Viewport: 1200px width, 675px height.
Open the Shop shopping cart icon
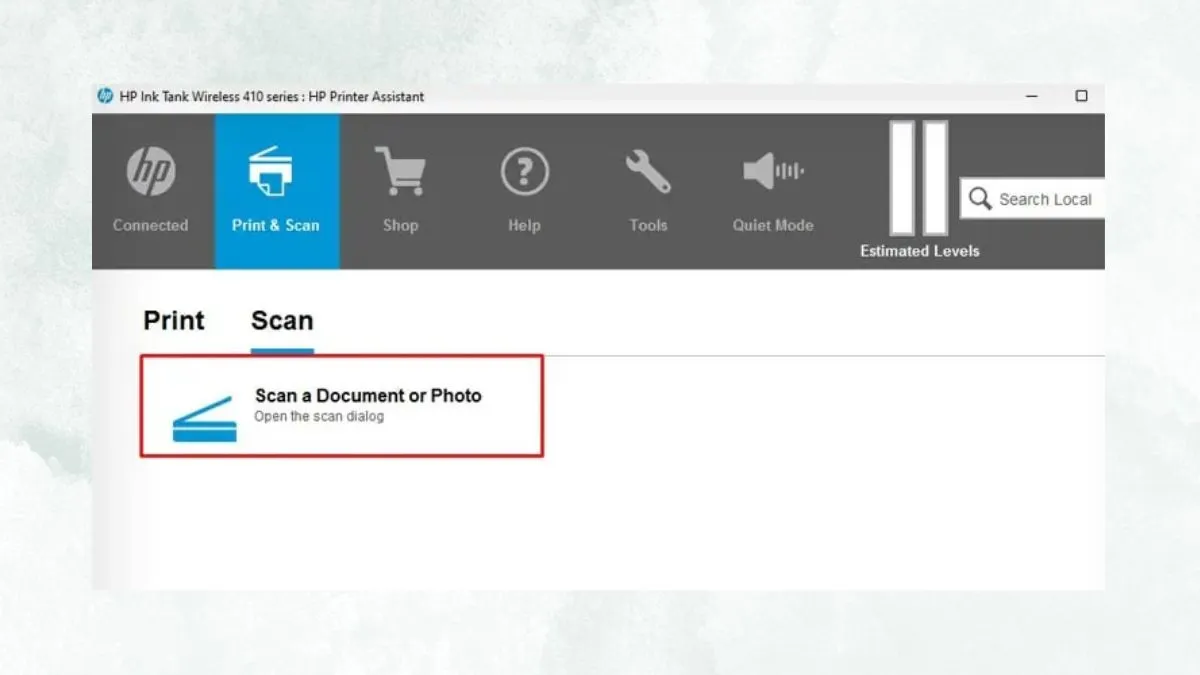tap(399, 172)
